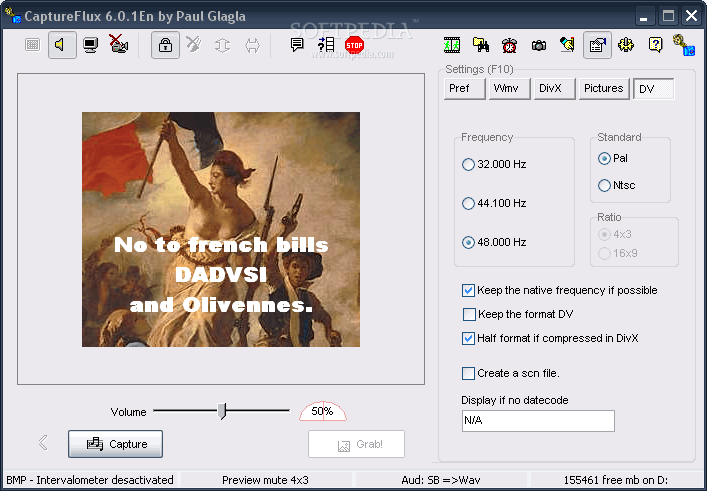Toggle the padlock lock button
The width and height of the screenshot is (707, 491).
(165, 45)
